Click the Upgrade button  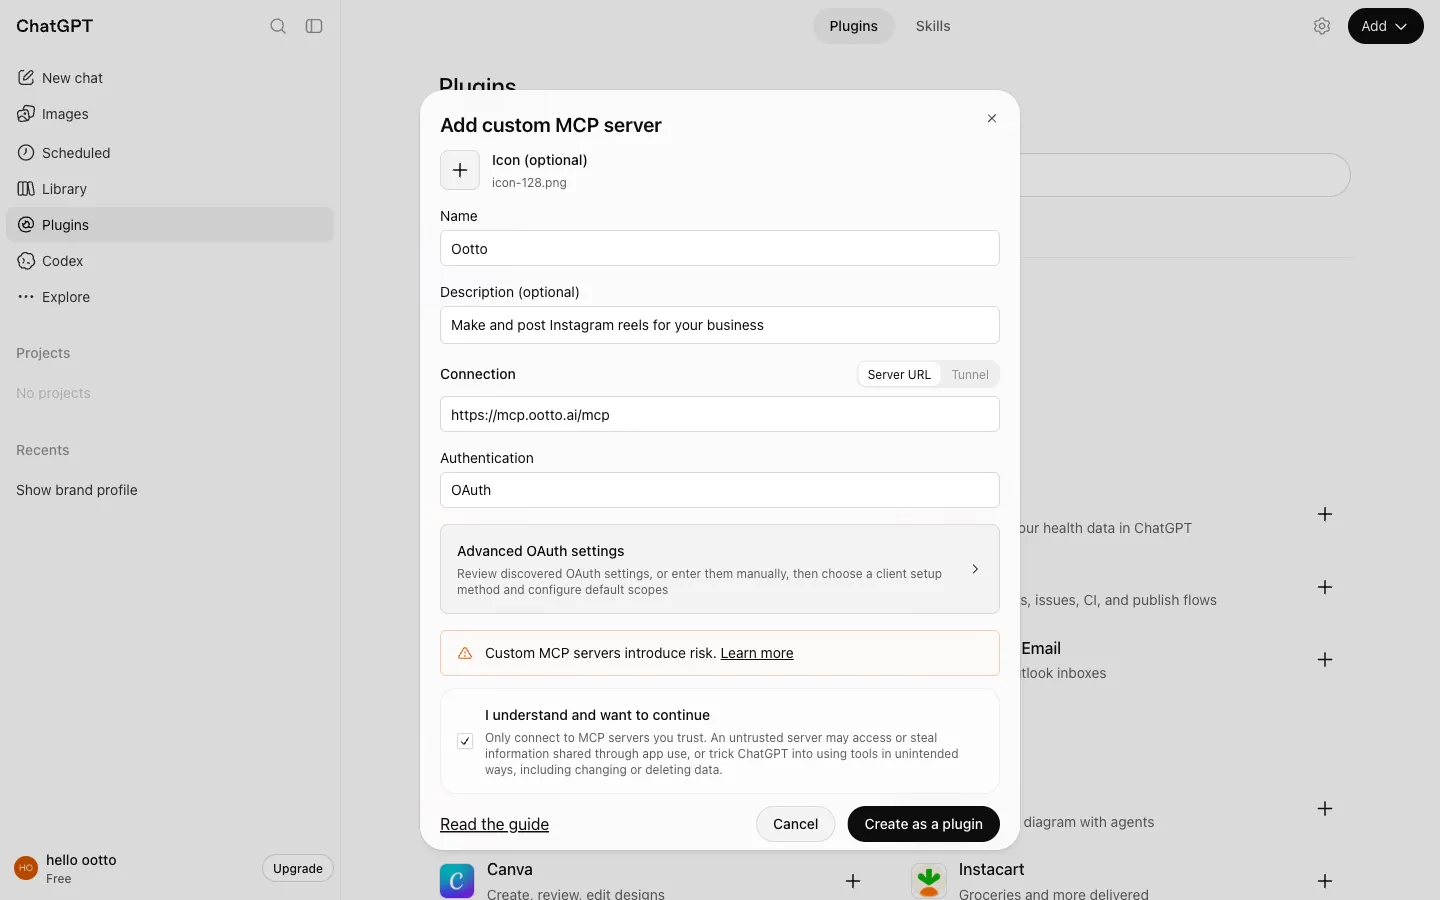pos(298,868)
